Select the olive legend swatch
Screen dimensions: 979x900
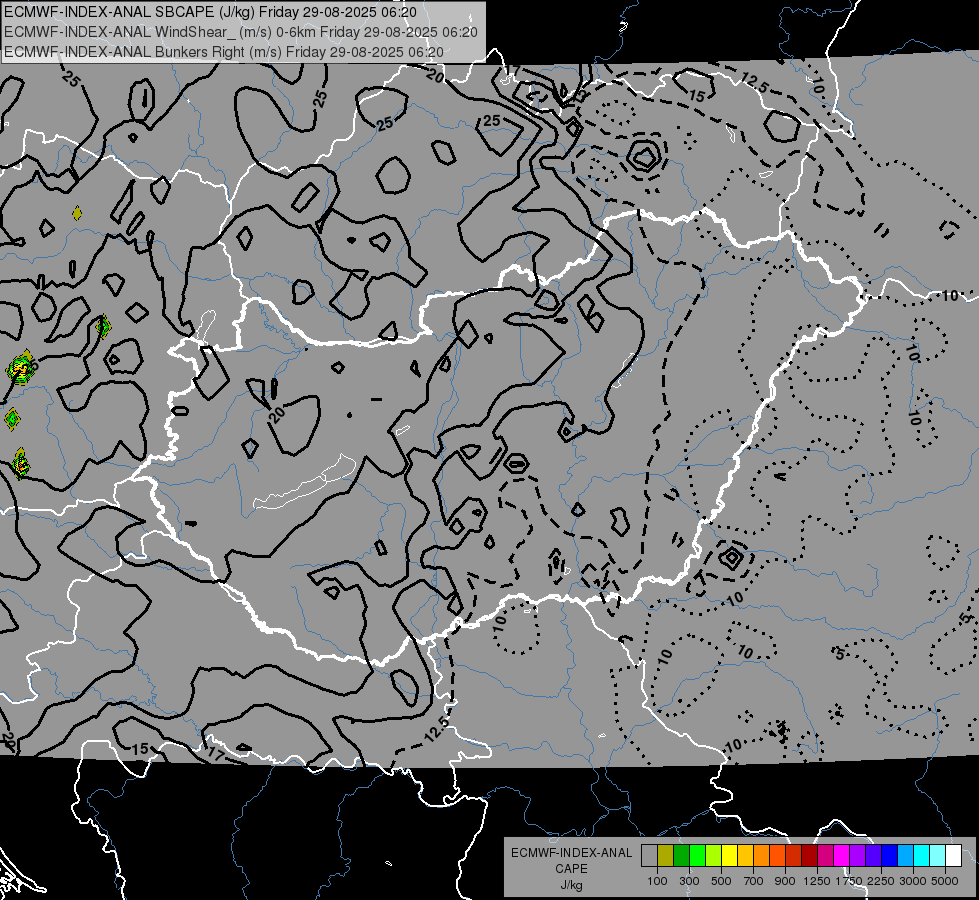coord(666,856)
